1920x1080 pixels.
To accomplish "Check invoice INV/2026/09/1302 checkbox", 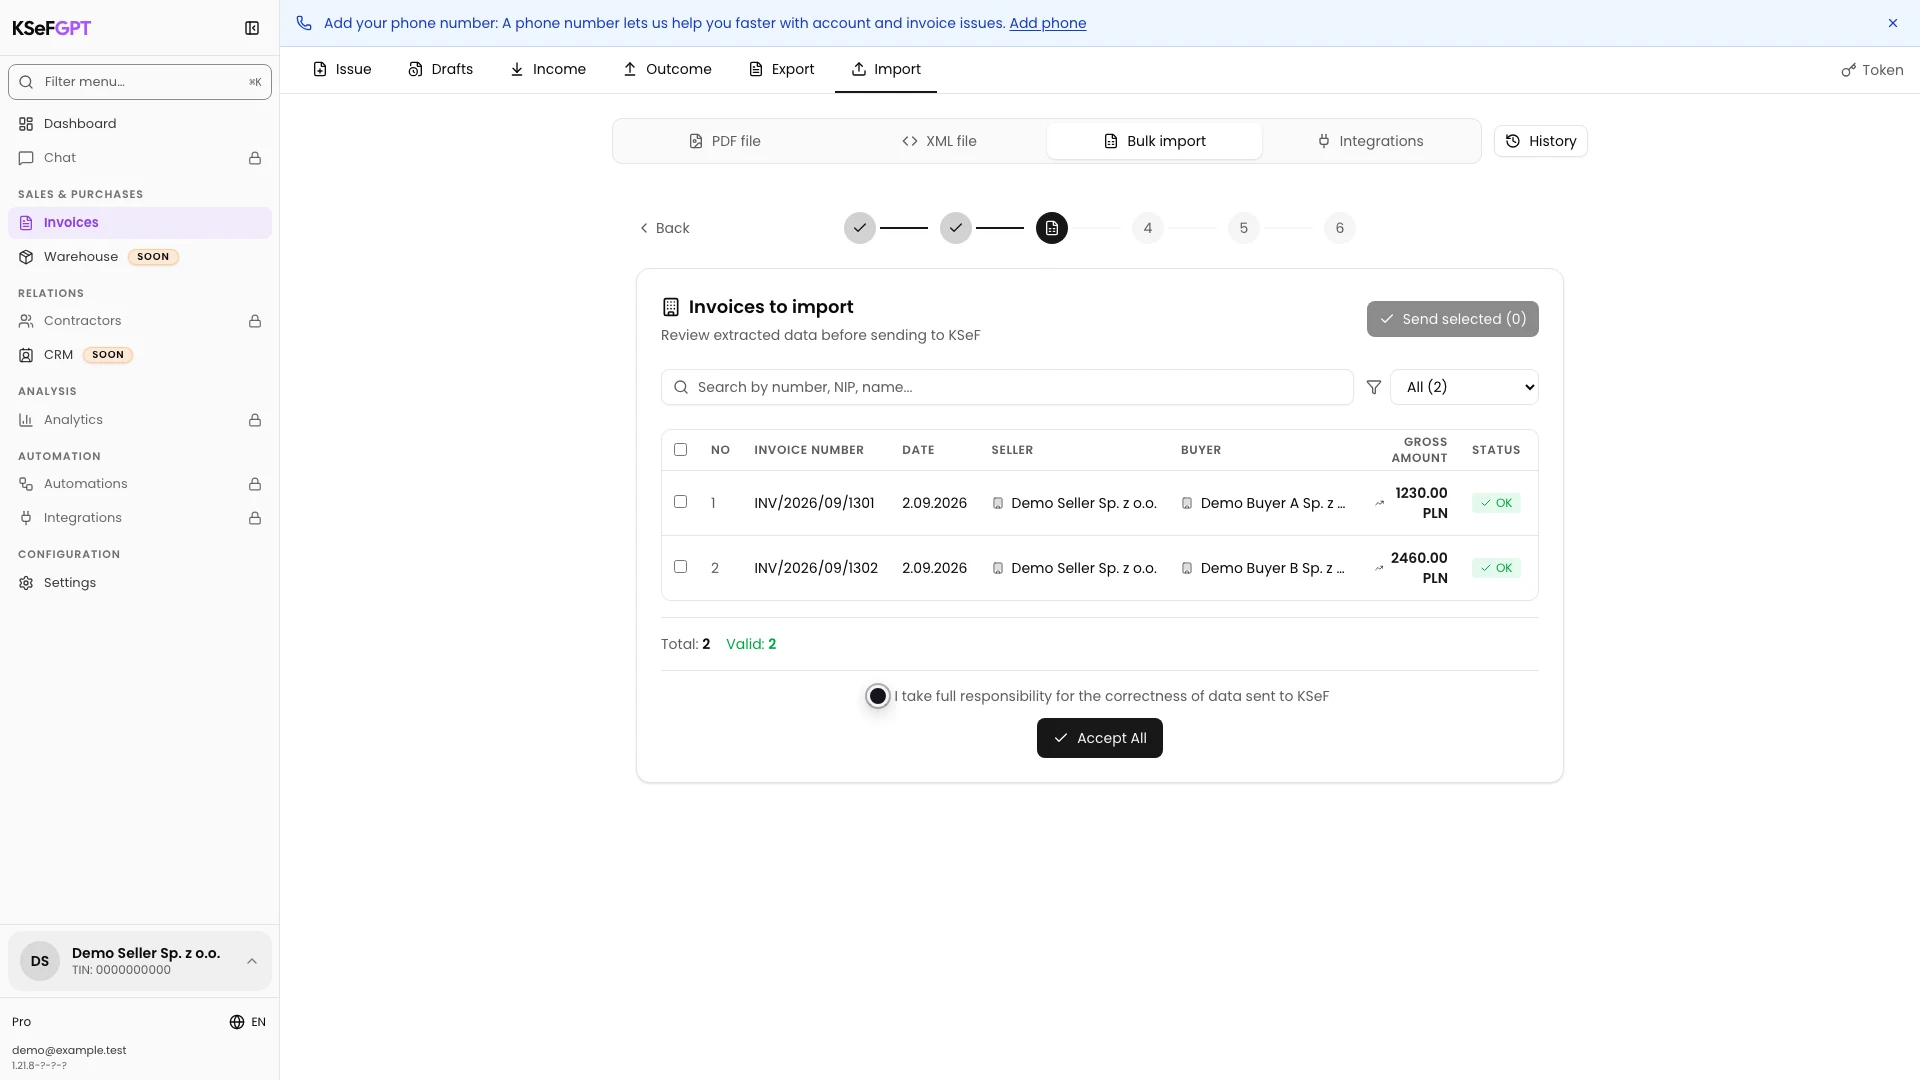I will (x=681, y=567).
